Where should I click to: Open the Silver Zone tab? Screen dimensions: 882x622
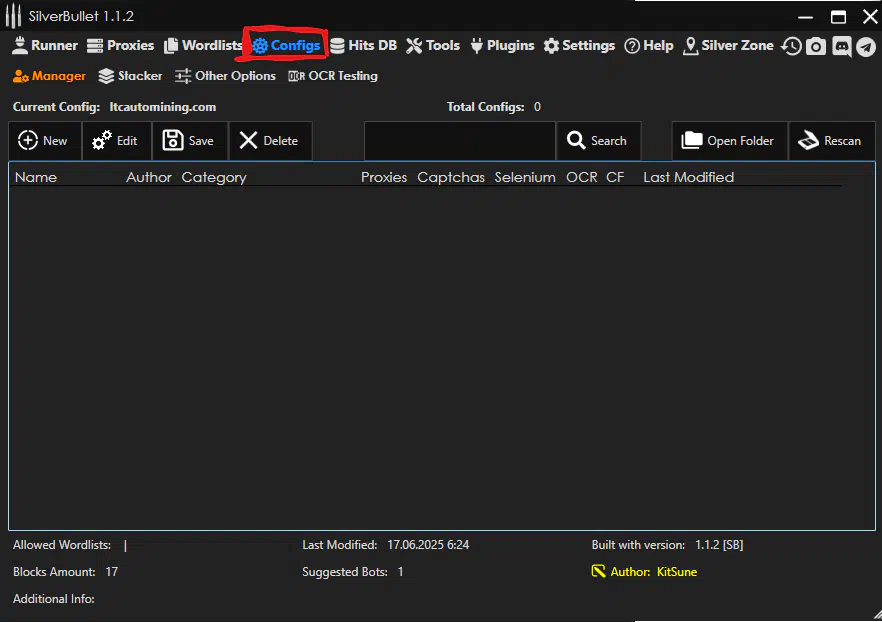[728, 46]
